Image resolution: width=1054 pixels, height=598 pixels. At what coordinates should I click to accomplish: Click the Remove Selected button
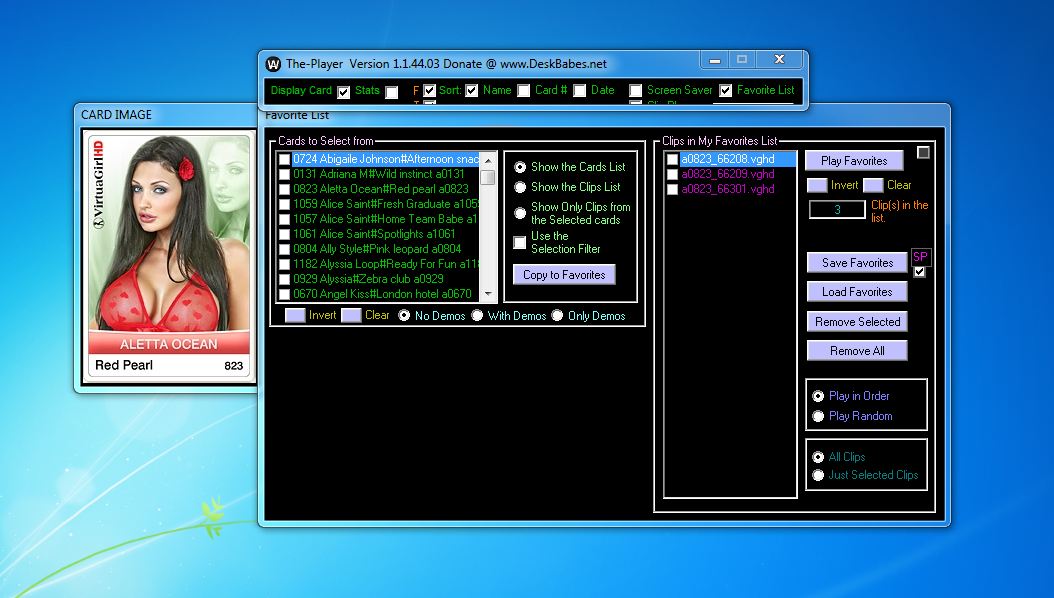click(x=857, y=322)
